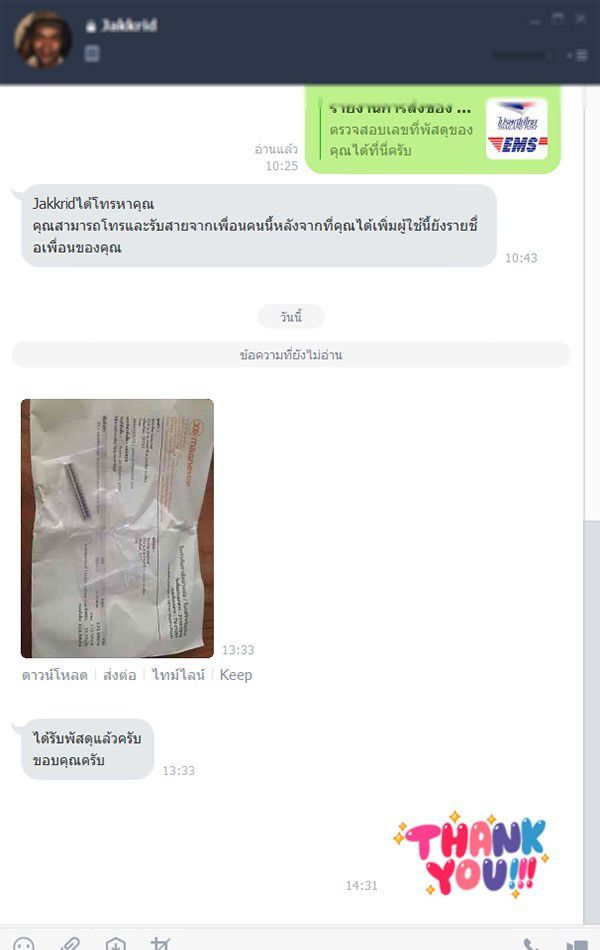Image resolution: width=600 pixels, height=950 pixels.
Task: Click Jakkrid's profile picture
Action: (x=42, y=39)
